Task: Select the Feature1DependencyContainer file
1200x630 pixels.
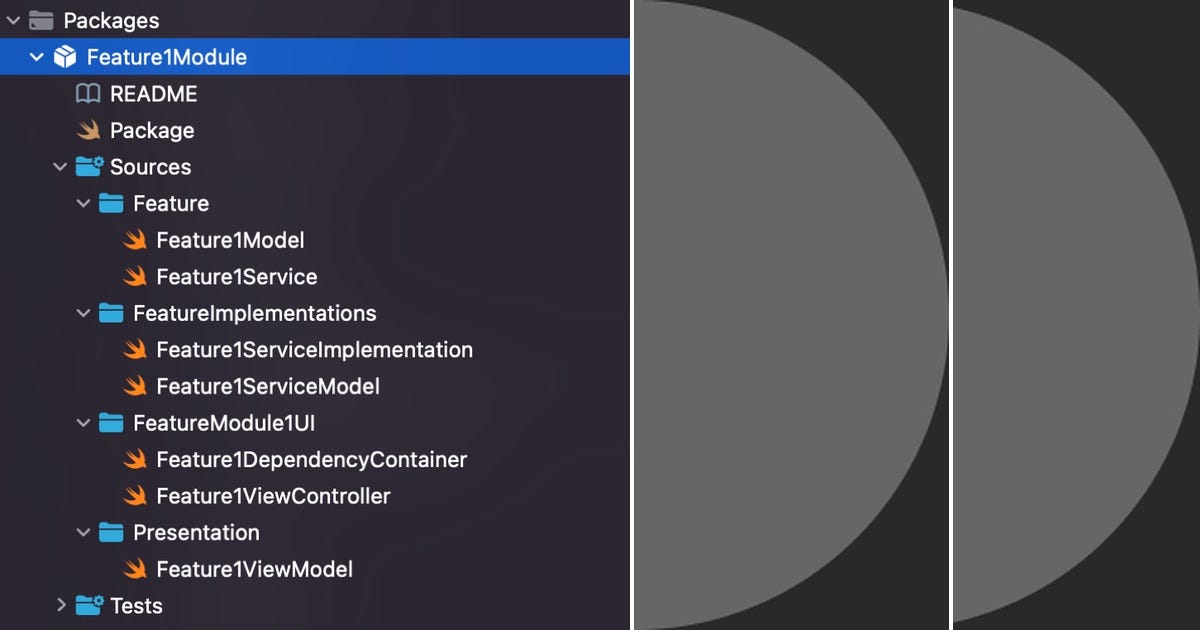Action: [311, 459]
